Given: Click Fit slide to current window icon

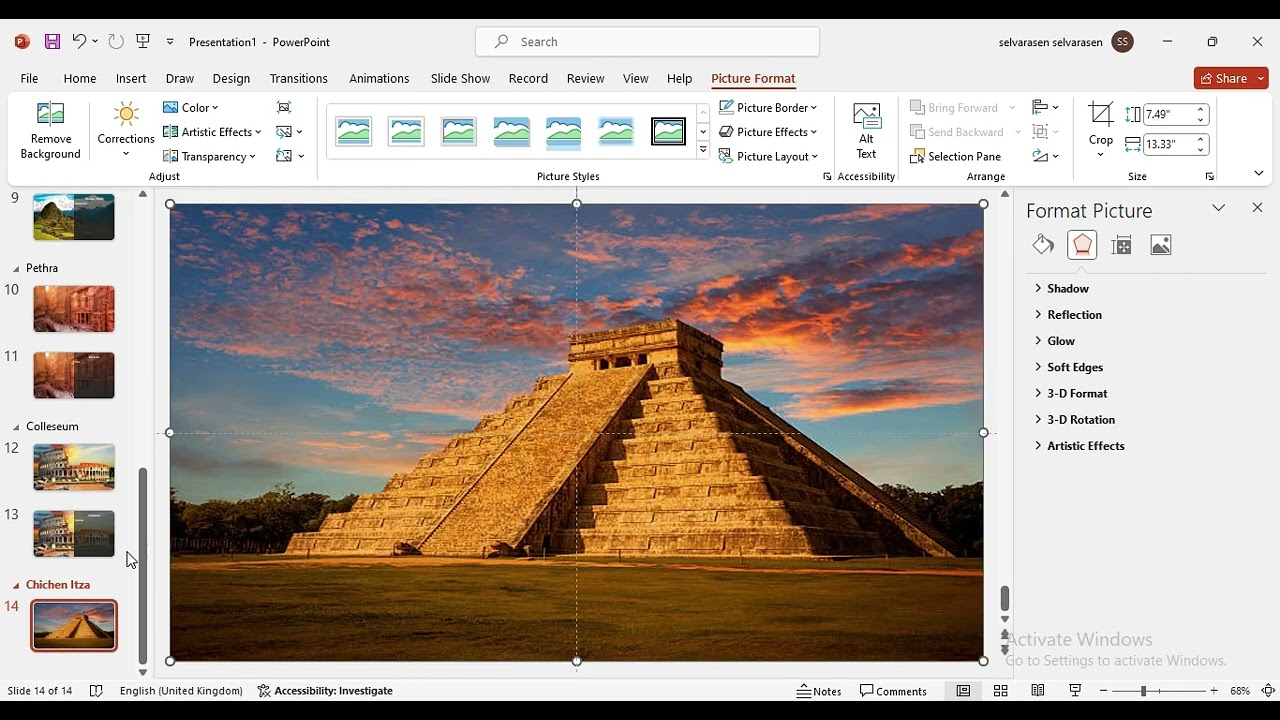Looking at the screenshot, I should (1268, 691).
